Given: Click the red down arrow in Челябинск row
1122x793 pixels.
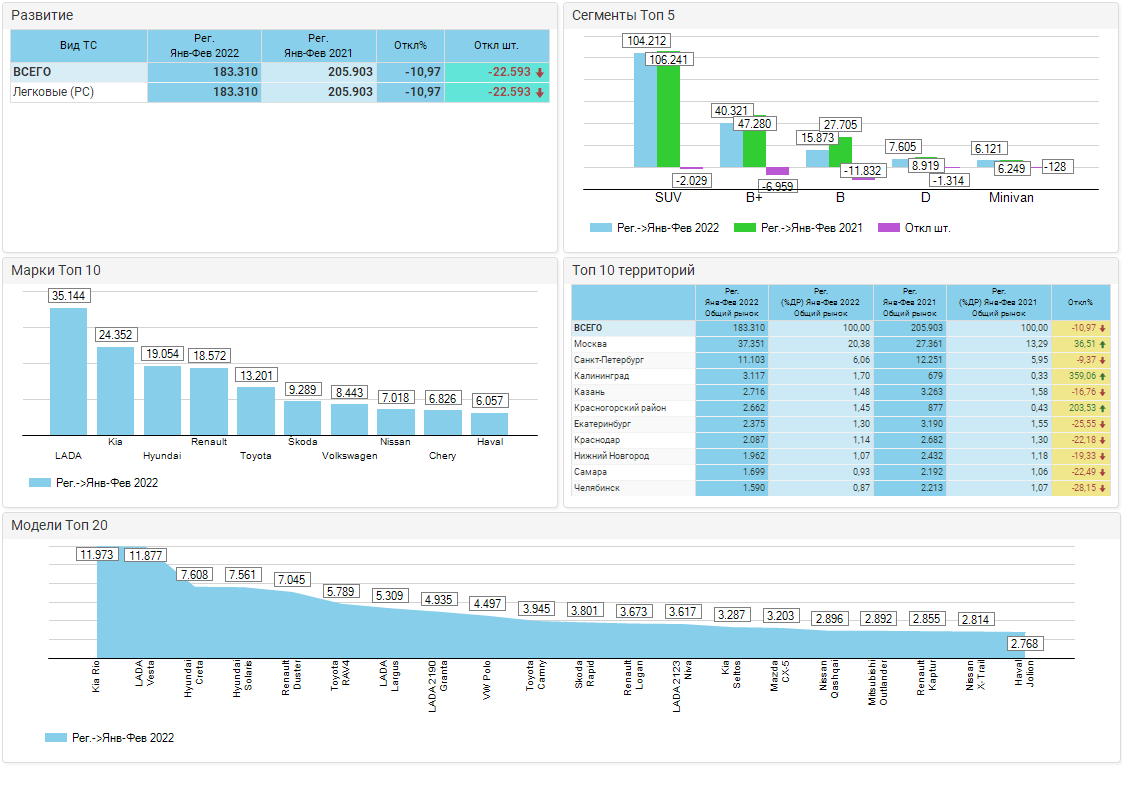Looking at the screenshot, I should click(1102, 488).
